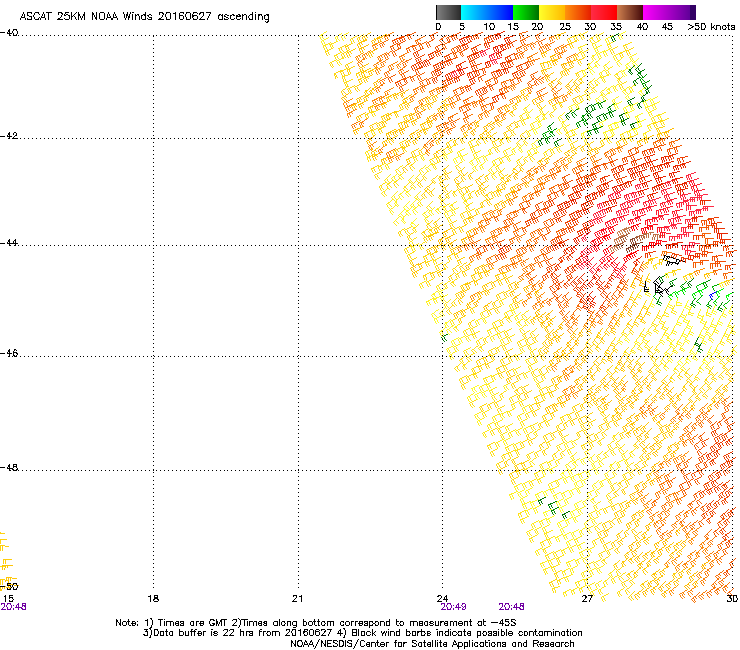Viewport: 740px width, 650px height.
Task: Click the '18' longitude axis label
Action: pos(153,599)
